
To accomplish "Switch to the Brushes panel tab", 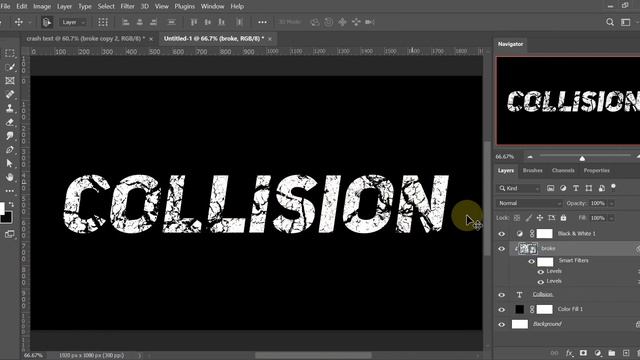I will 532,170.
